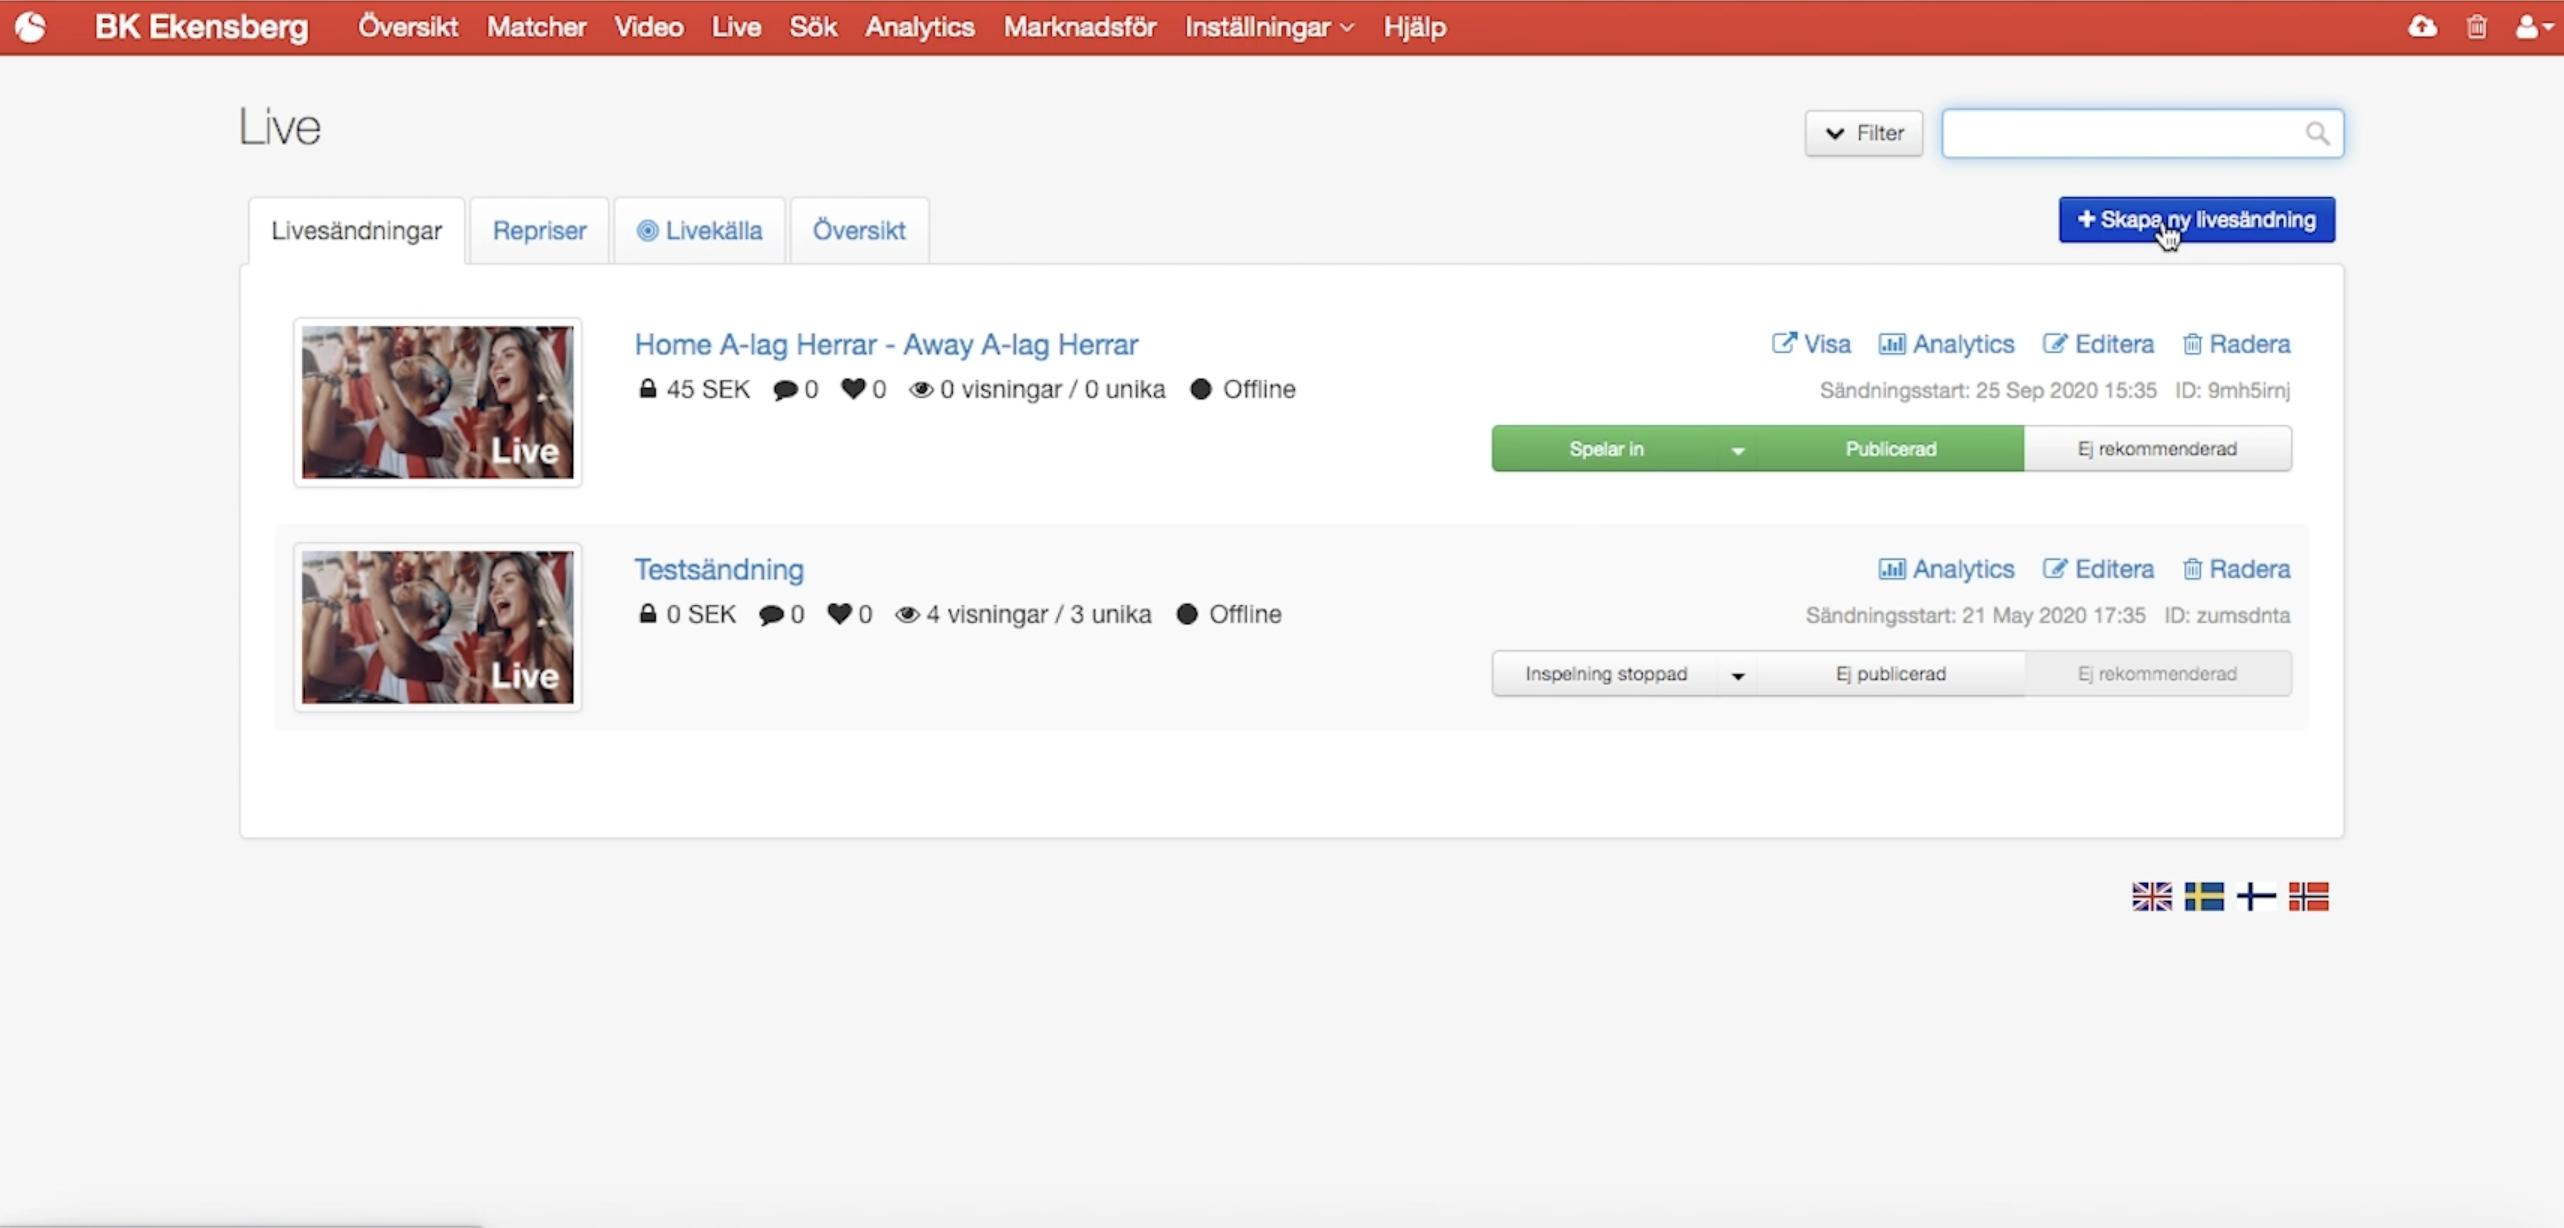Open the Home A-lag Herrar - Away A-lag Herrar title
The image size is (2564, 1228).
pyautogui.click(x=886, y=345)
